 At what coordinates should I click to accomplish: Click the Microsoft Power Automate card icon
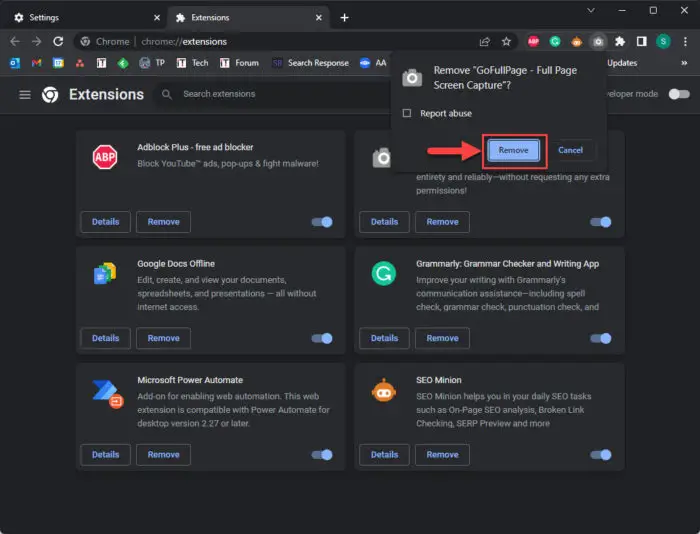click(x=108, y=394)
